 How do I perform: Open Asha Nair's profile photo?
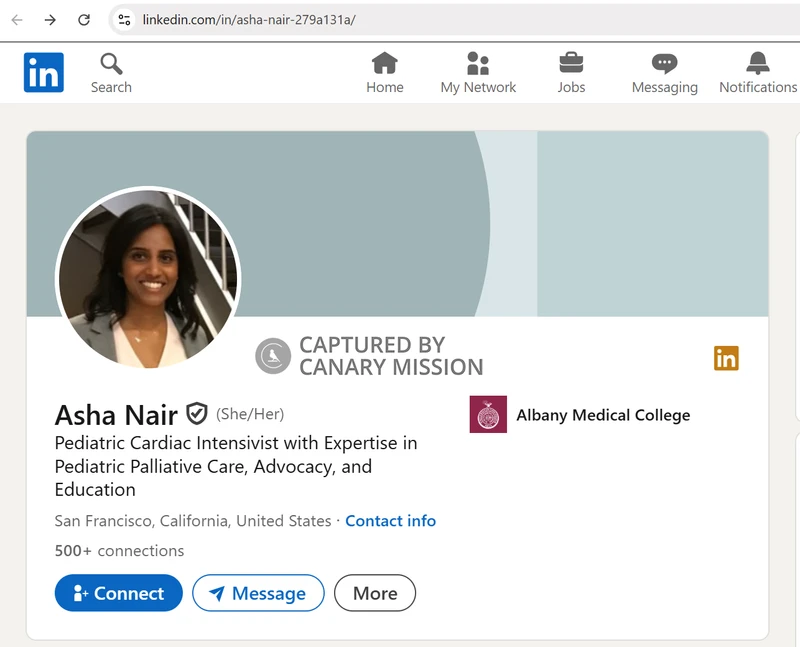[148, 278]
